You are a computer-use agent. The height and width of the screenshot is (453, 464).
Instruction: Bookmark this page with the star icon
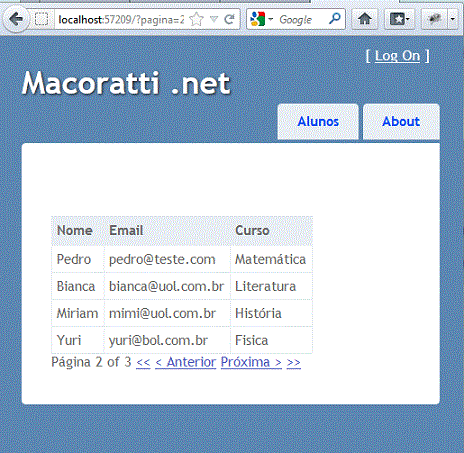click(x=196, y=19)
